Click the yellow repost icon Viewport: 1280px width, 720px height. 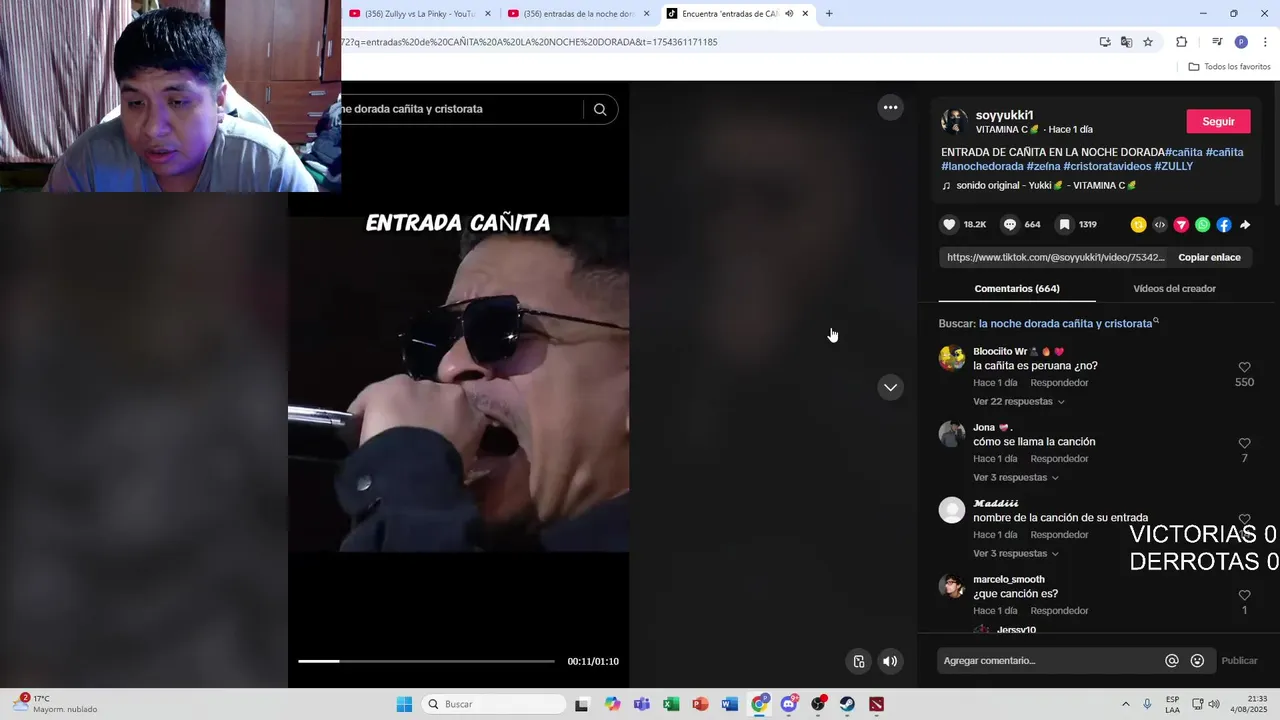(1138, 225)
